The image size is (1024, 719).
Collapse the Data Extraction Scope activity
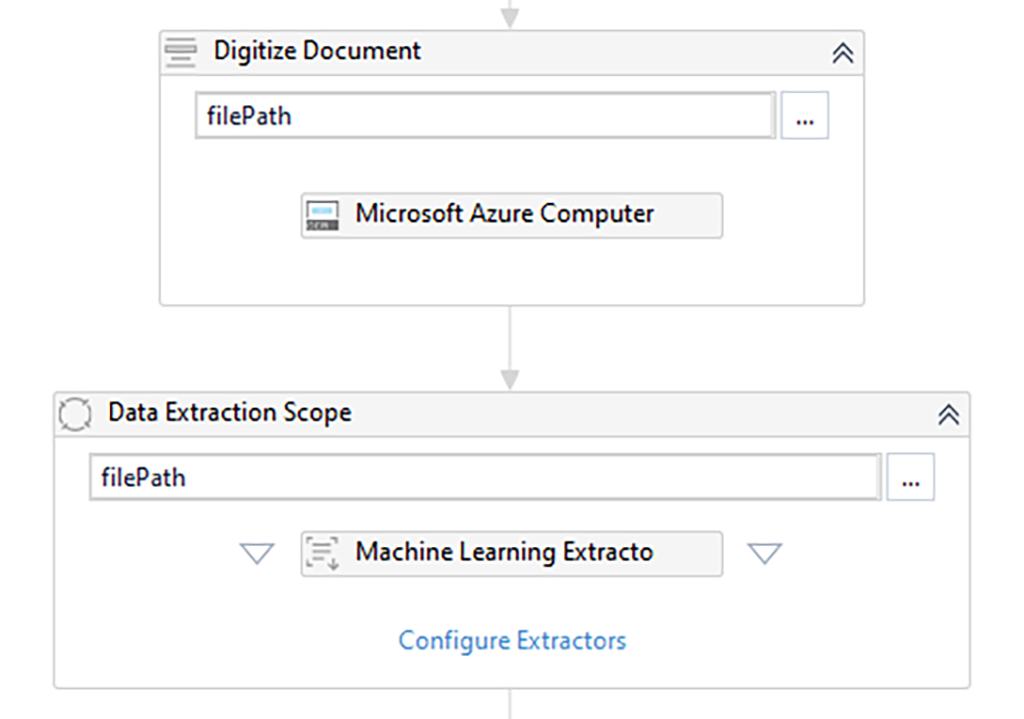(948, 414)
